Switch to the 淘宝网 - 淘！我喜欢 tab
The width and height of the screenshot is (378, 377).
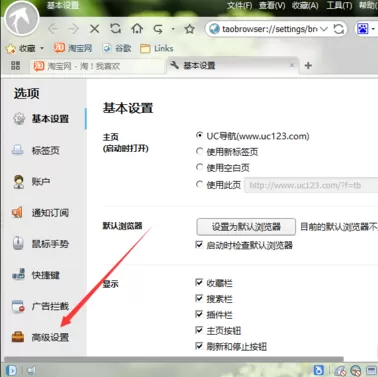click(97, 66)
